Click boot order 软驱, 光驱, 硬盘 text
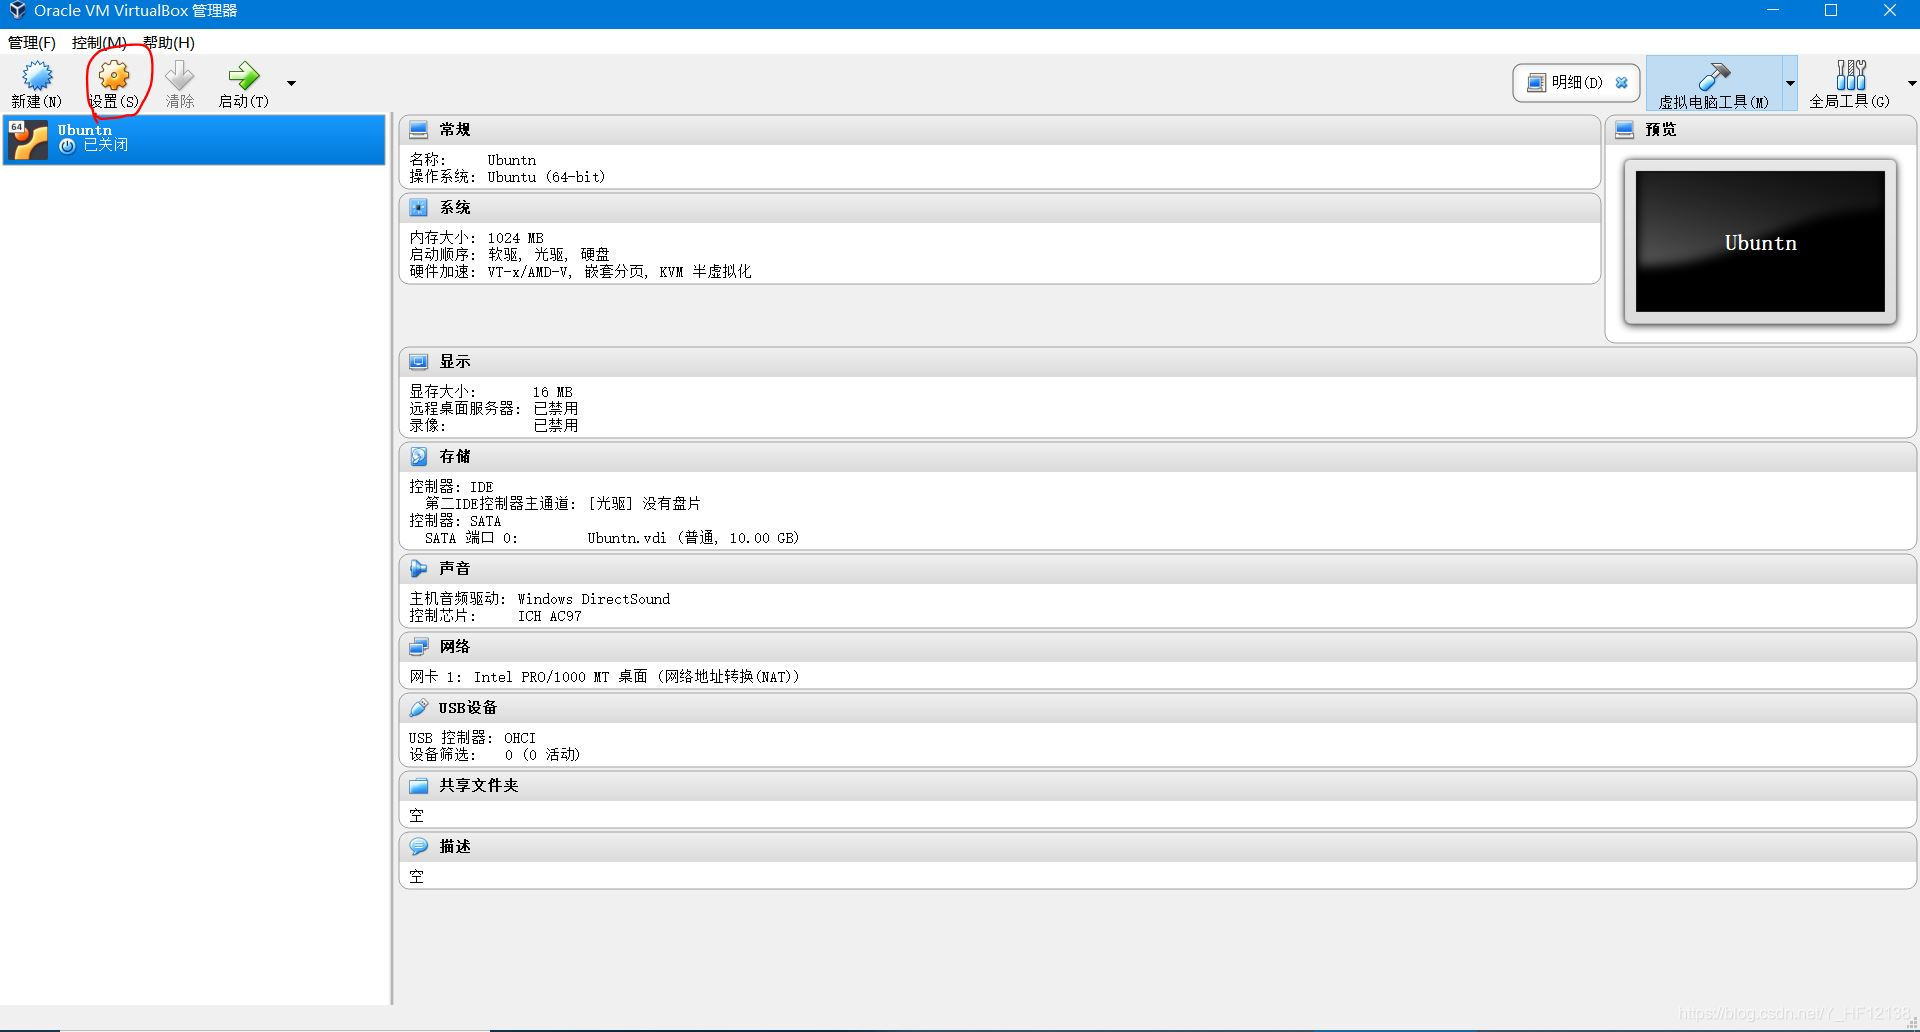Image resolution: width=1920 pixels, height=1032 pixels. 549,255
